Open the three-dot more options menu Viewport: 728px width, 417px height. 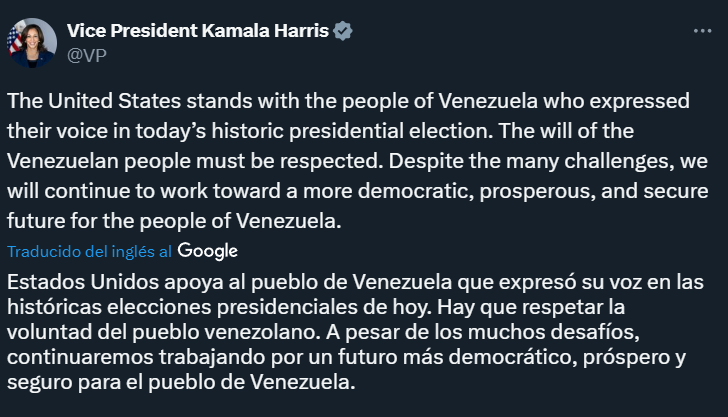pyautogui.click(x=702, y=31)
